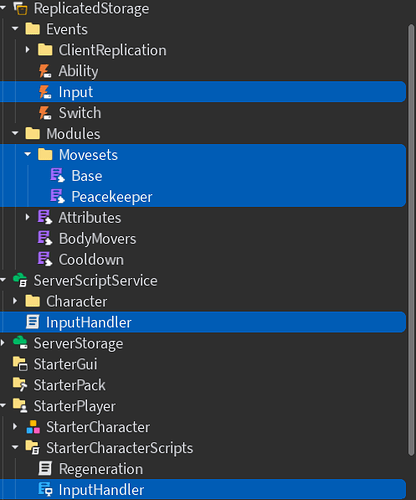Expand the ClientReplication folder

28,50
